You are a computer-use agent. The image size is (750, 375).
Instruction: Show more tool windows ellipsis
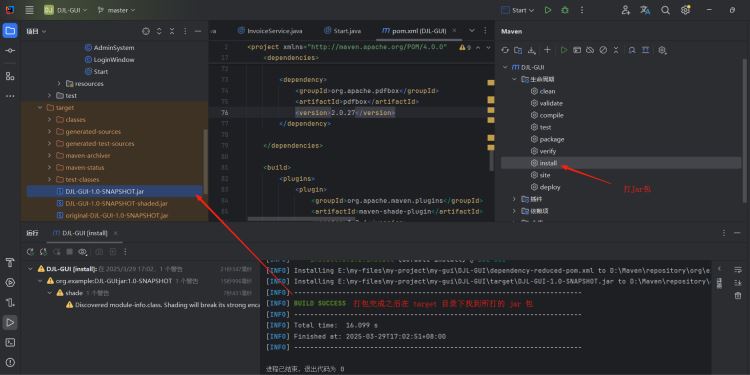(x=10, y=96)
